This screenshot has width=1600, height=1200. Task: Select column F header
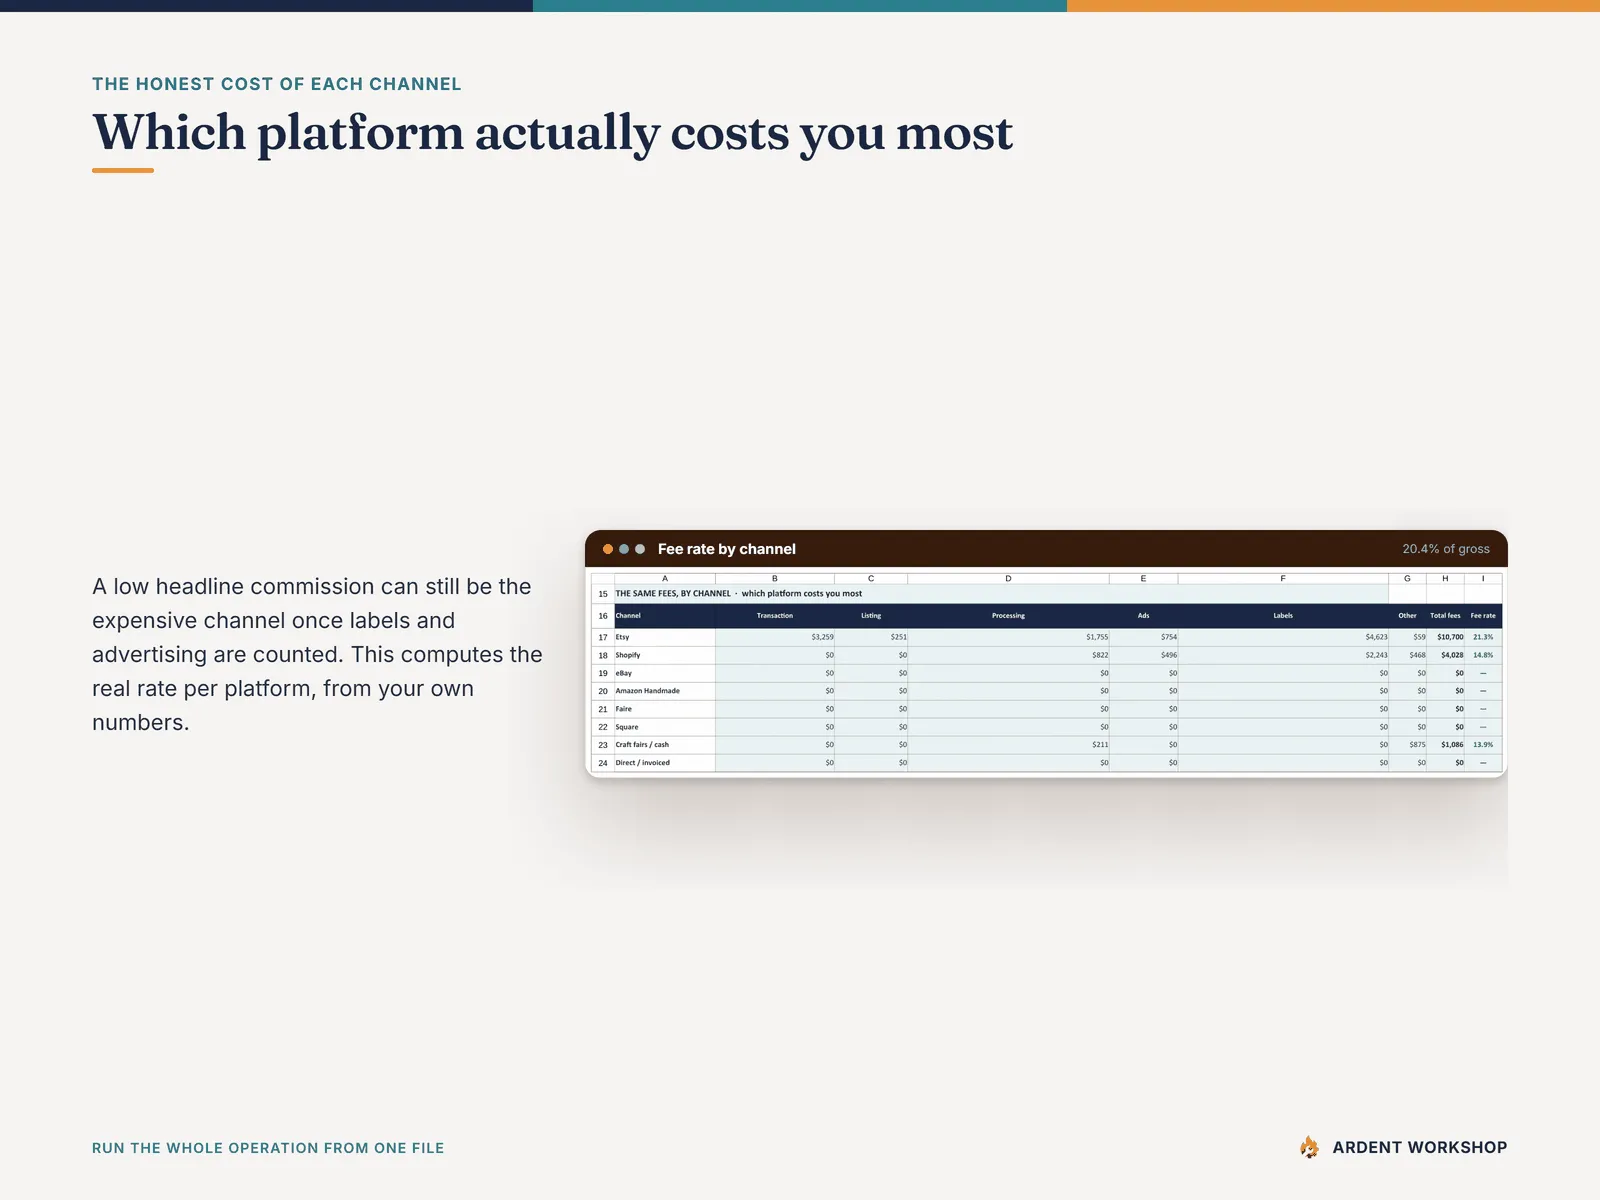coord(1283,579)
